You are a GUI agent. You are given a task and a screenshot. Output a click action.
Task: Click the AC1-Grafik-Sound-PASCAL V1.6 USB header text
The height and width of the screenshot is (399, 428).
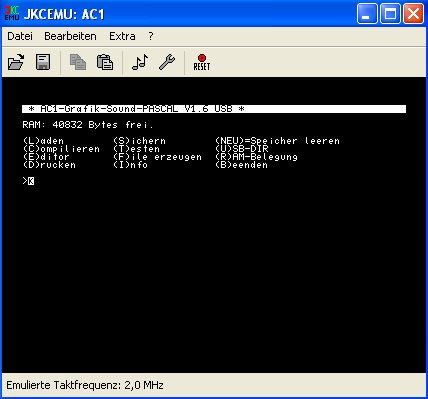[x=137, y=109]
